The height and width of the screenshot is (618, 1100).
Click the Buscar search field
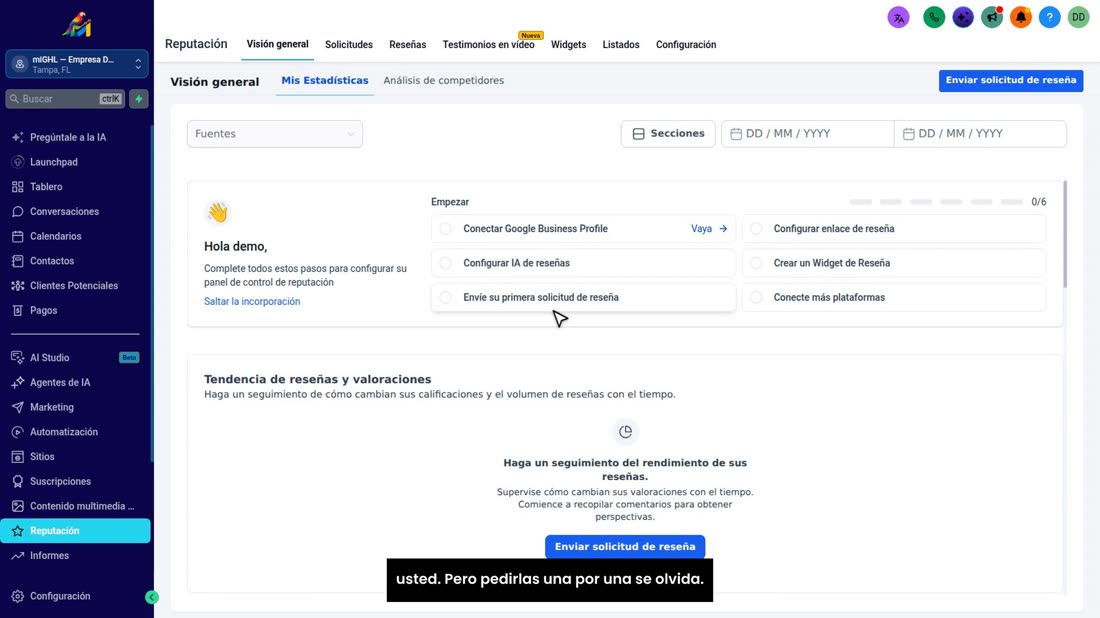[x=65, y=99]
